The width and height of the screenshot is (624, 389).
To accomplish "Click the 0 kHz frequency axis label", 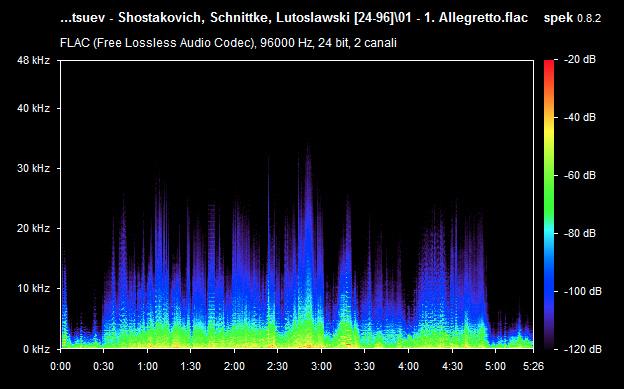I will tap(37, 349).
